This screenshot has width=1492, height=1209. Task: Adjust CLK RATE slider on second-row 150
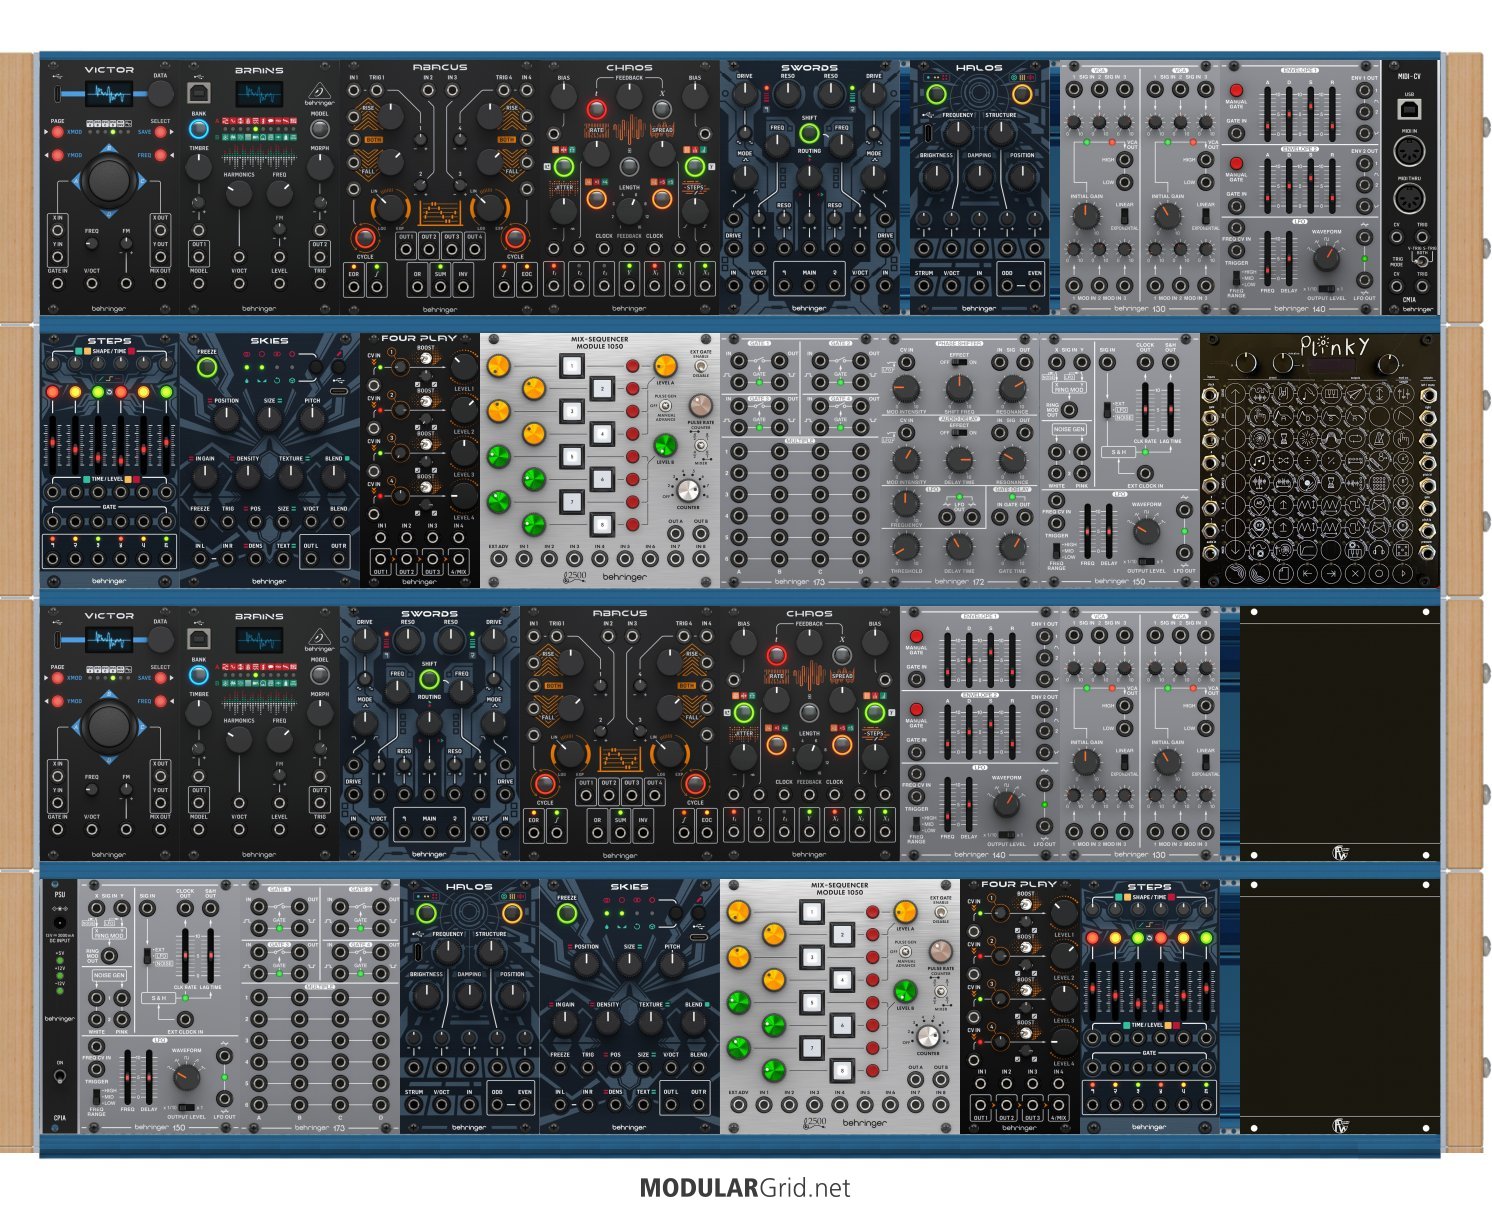pyautogui.click(x=1145, y=410)
